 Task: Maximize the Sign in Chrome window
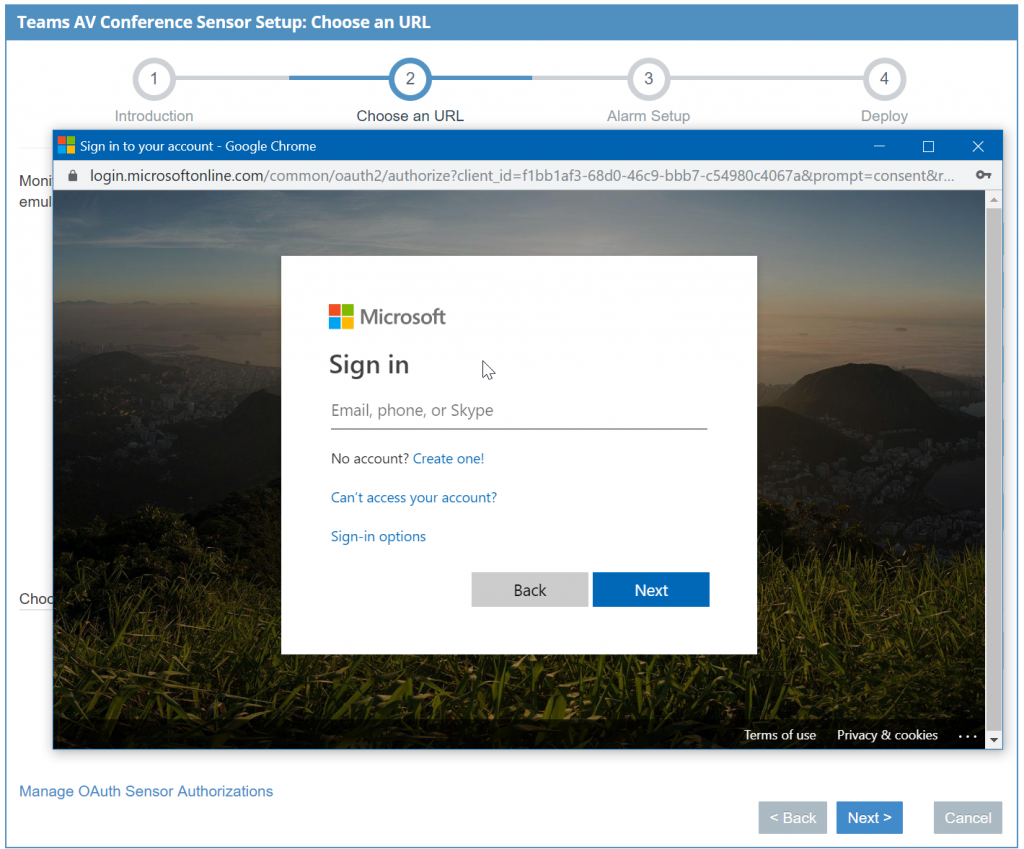point(928,146)
